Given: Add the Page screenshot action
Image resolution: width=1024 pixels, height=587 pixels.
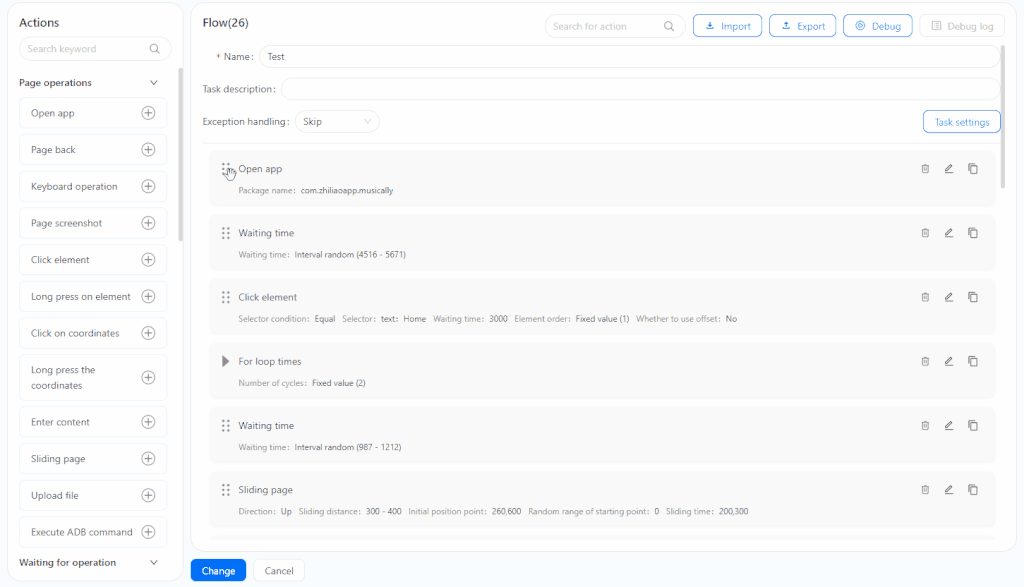Looking at the screenshot, I should coord(148,223).
